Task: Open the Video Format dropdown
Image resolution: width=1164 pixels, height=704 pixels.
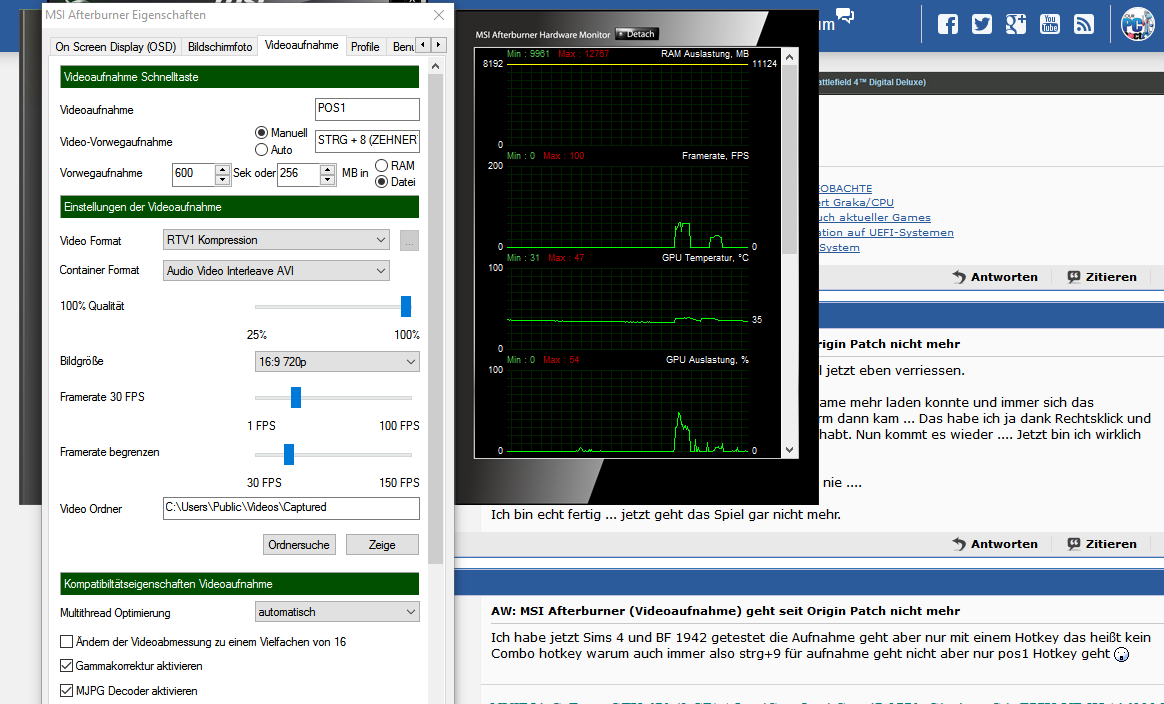Action: (276, 241)
